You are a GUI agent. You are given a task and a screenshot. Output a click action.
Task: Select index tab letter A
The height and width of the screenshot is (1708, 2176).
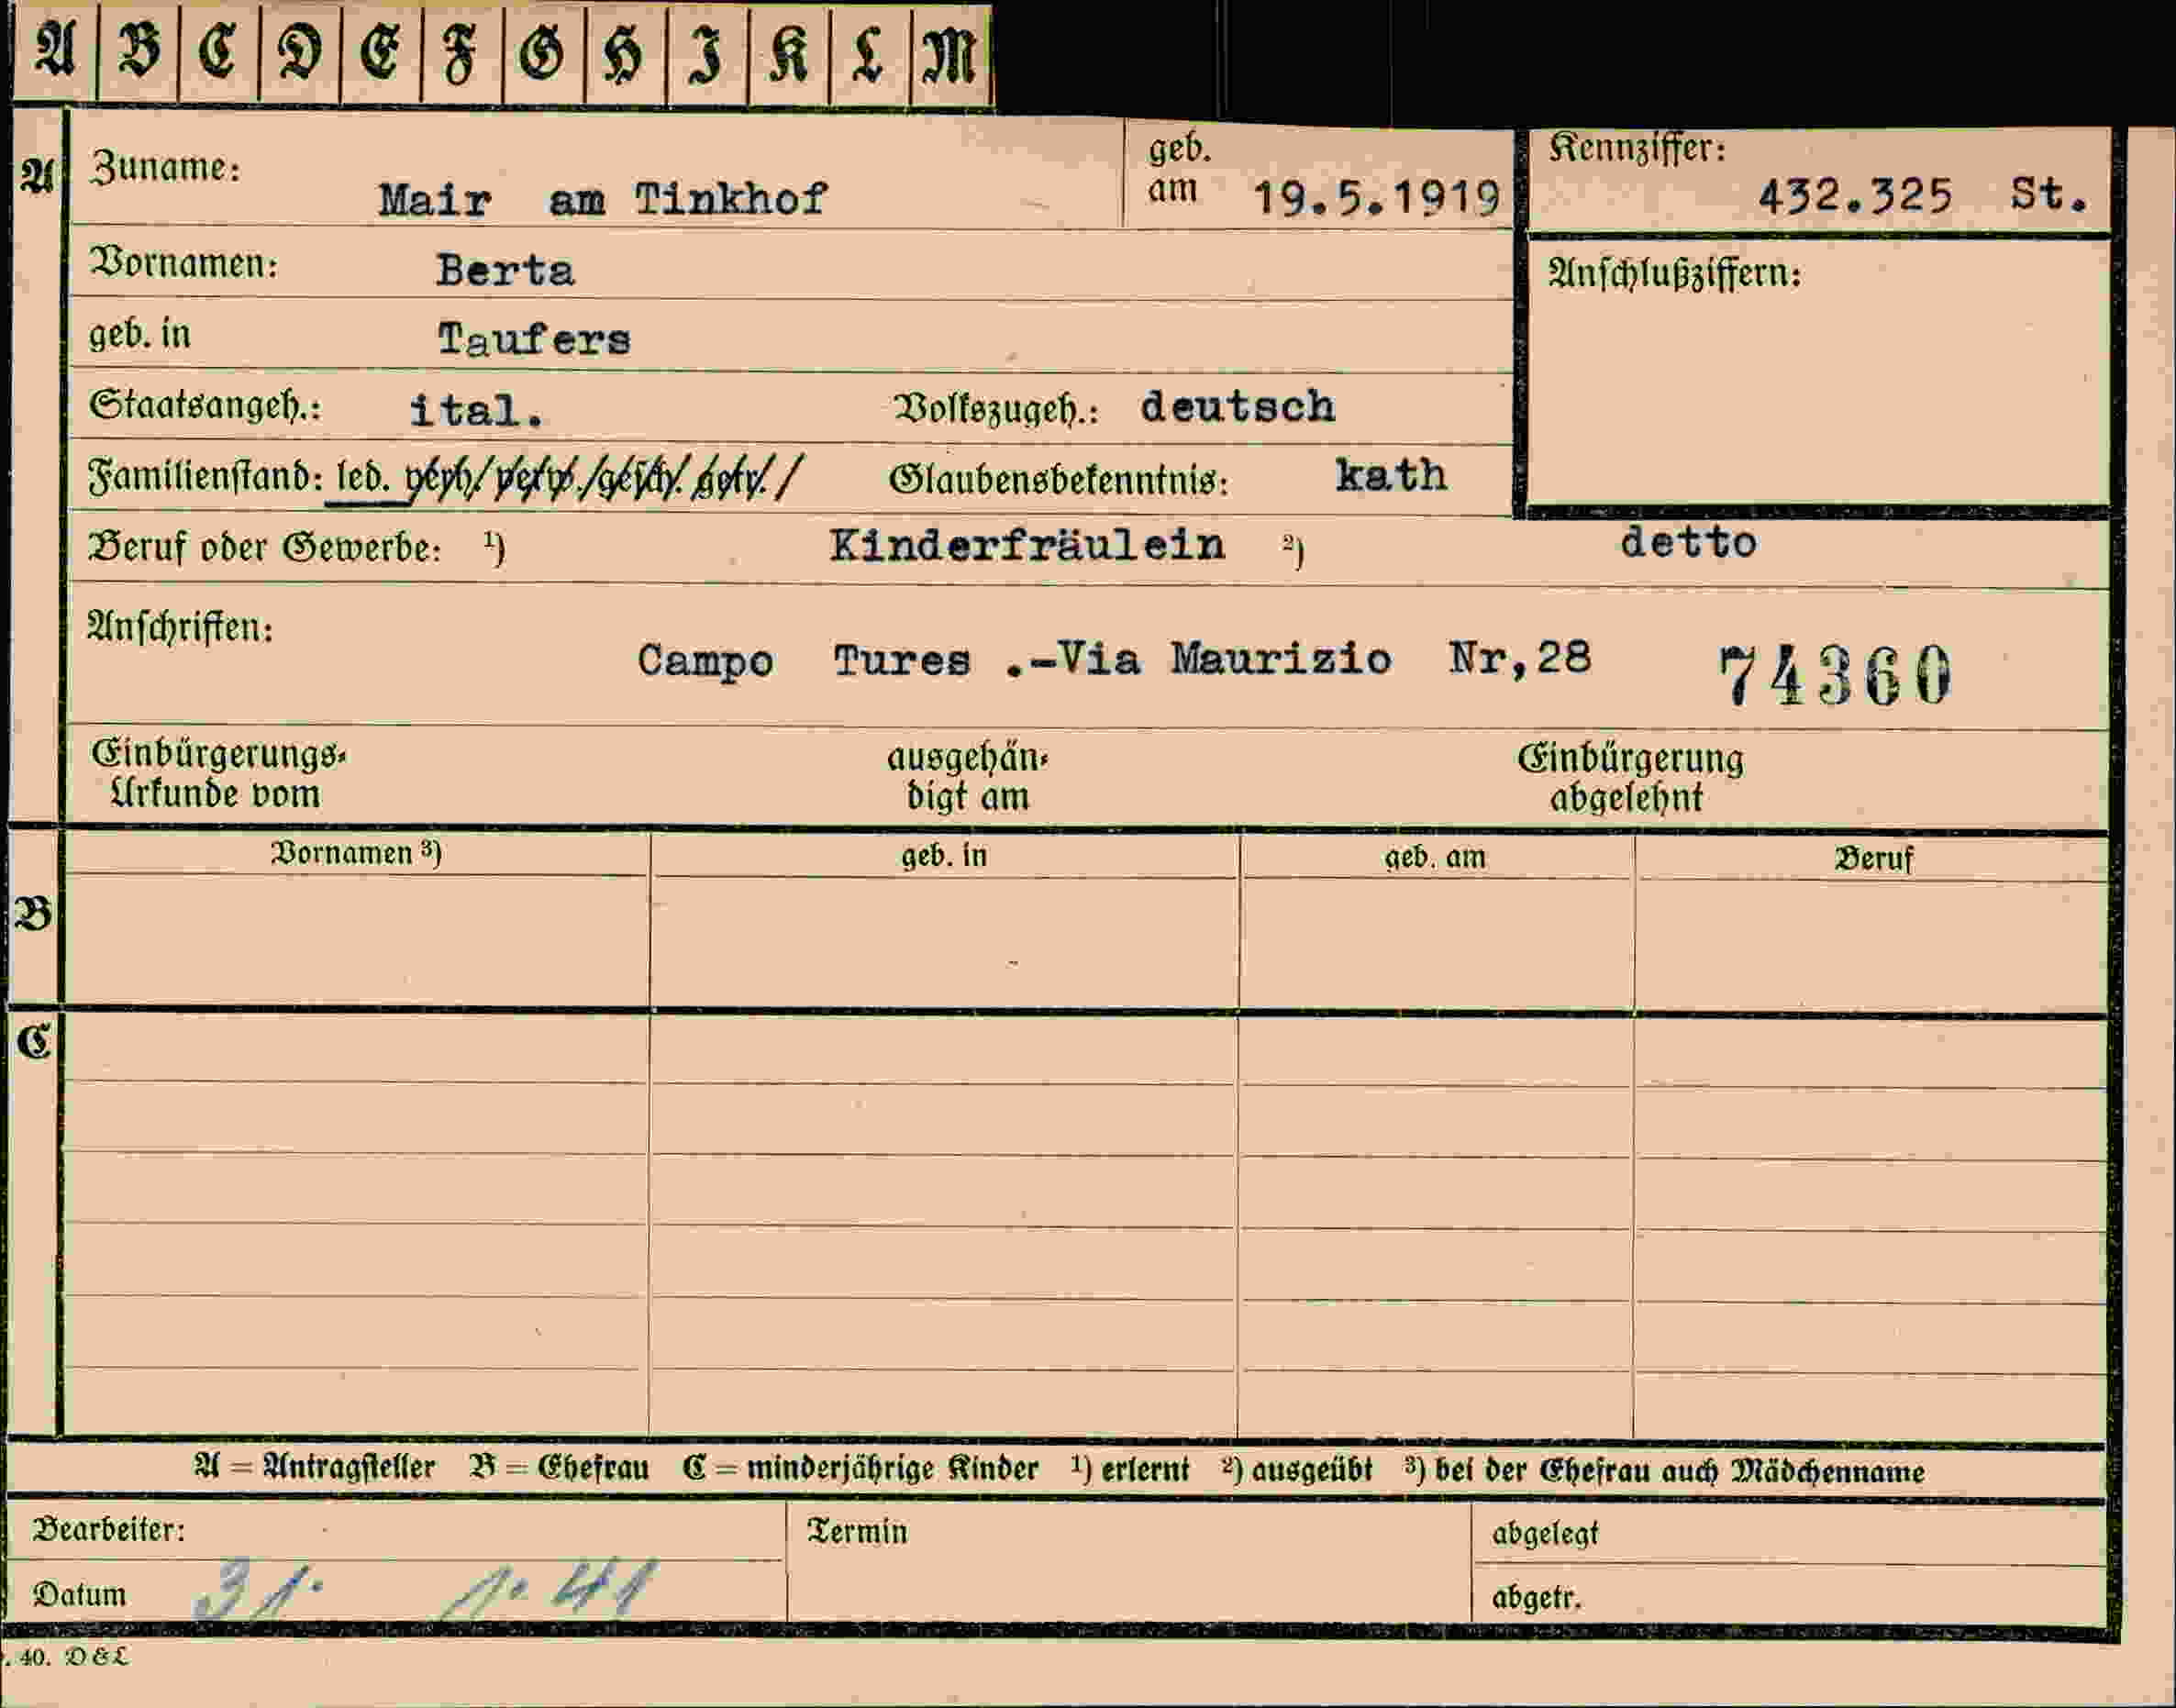click(55, 52)
